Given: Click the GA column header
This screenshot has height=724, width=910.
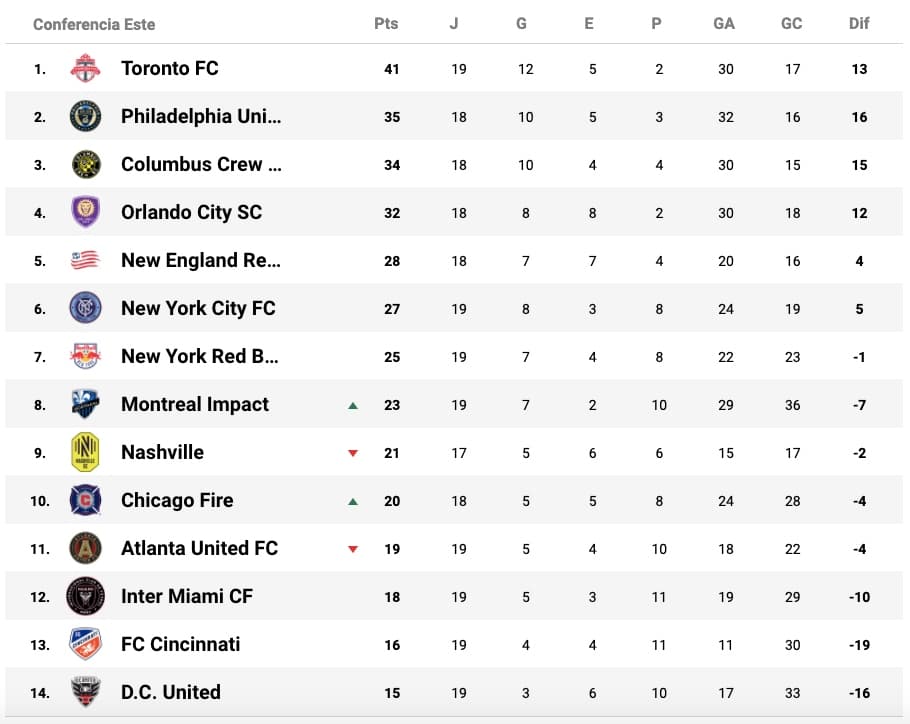Looking at the screenshot, I should [724, 24].
